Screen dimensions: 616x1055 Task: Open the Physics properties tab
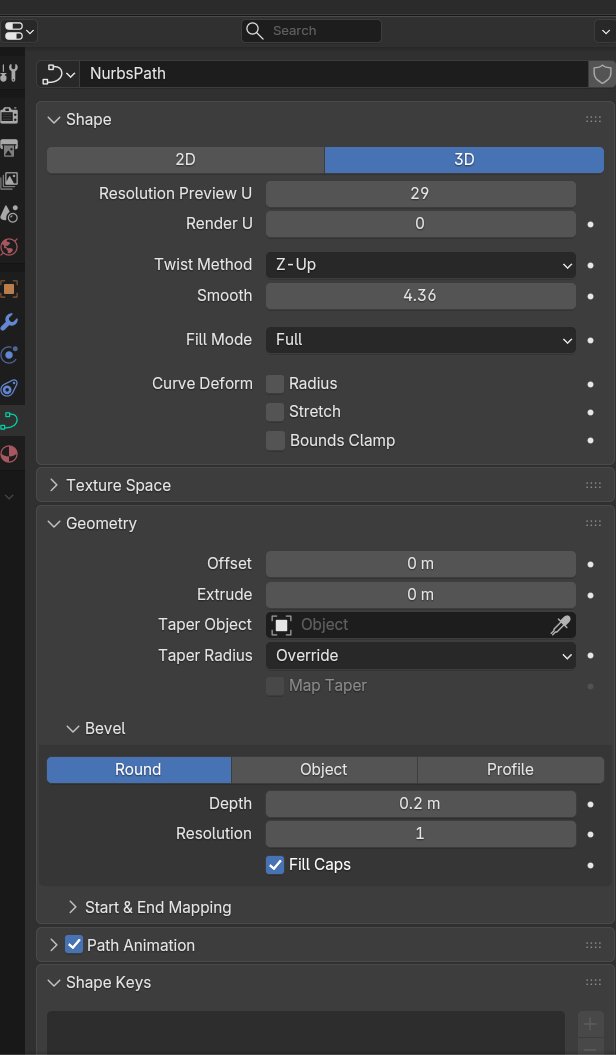(9, 355)
